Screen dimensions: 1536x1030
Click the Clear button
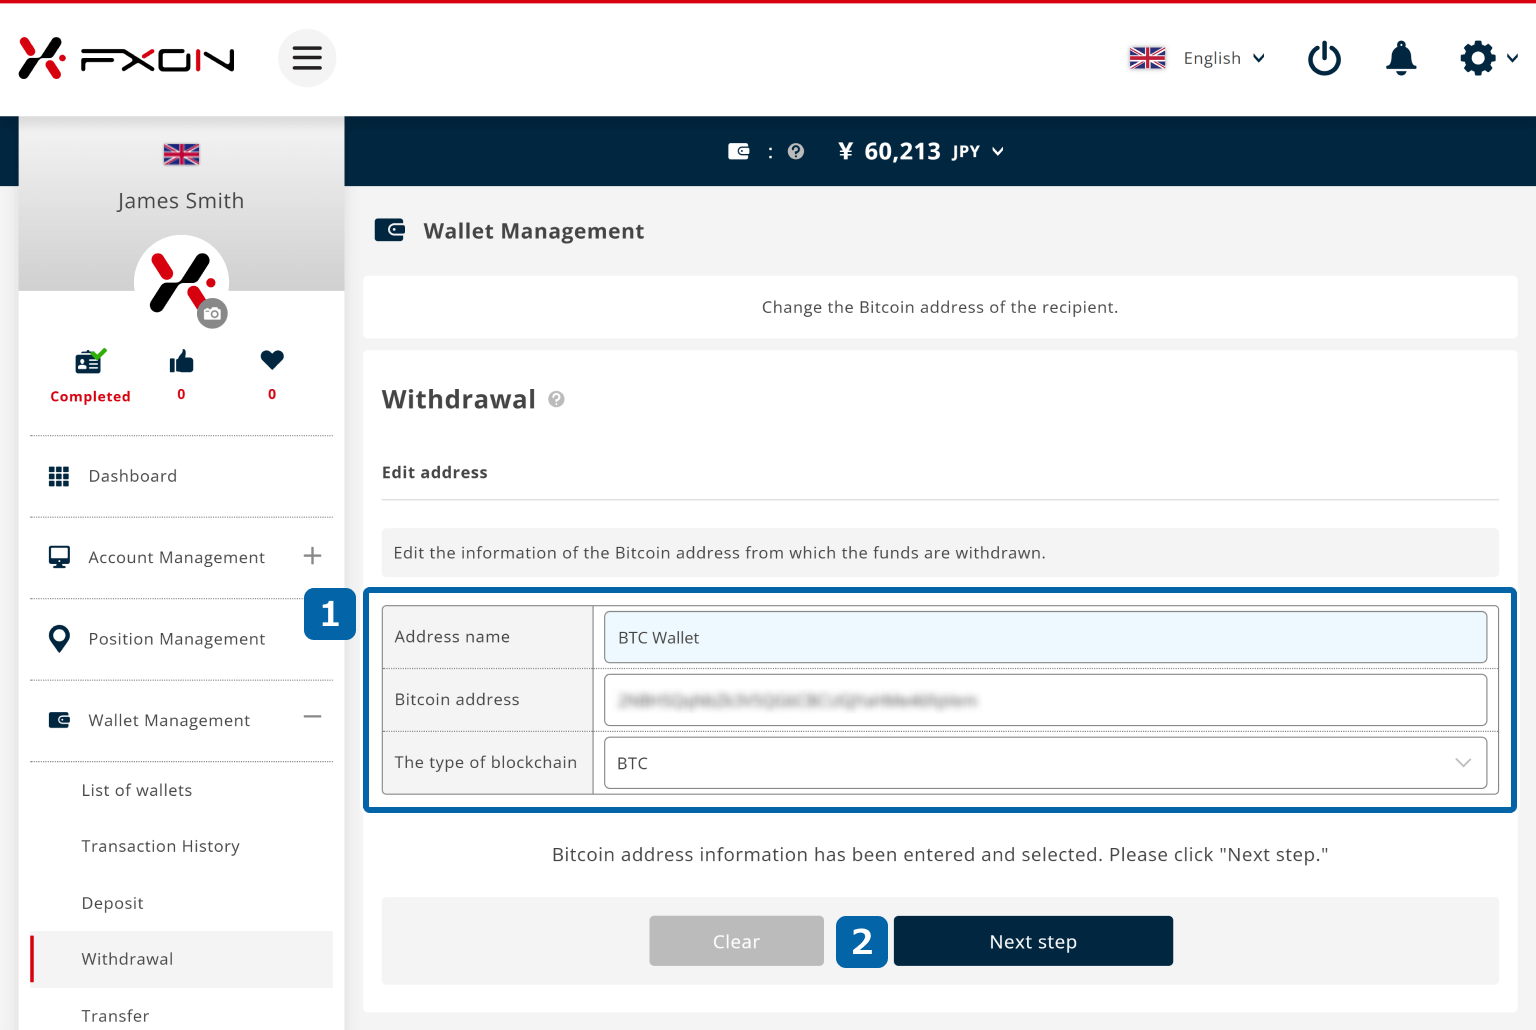coord(736,941)
